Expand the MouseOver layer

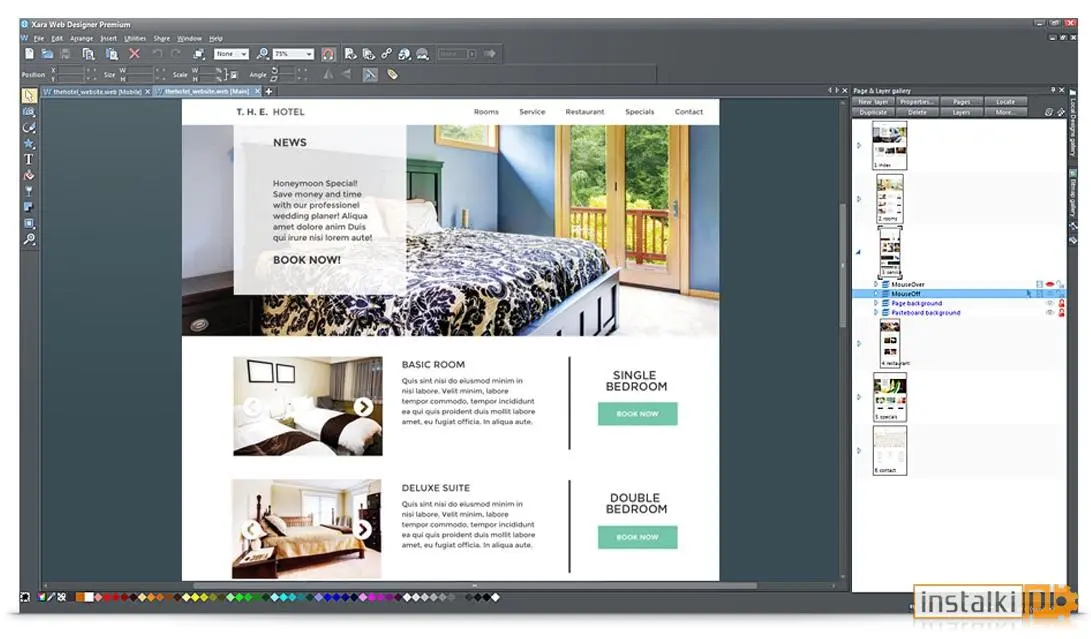pyautogui.click(x=876, y=284)
